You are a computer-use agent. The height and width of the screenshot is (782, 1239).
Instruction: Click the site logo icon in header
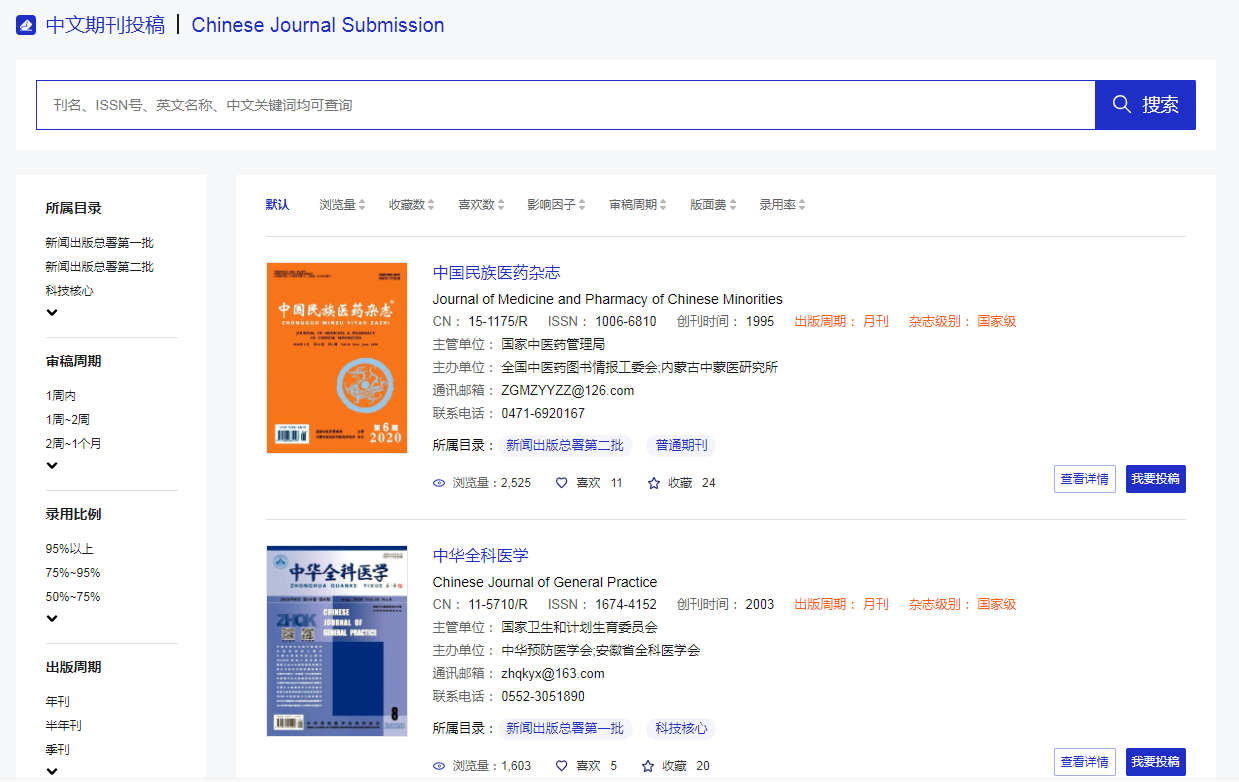[x=26, y=25]
